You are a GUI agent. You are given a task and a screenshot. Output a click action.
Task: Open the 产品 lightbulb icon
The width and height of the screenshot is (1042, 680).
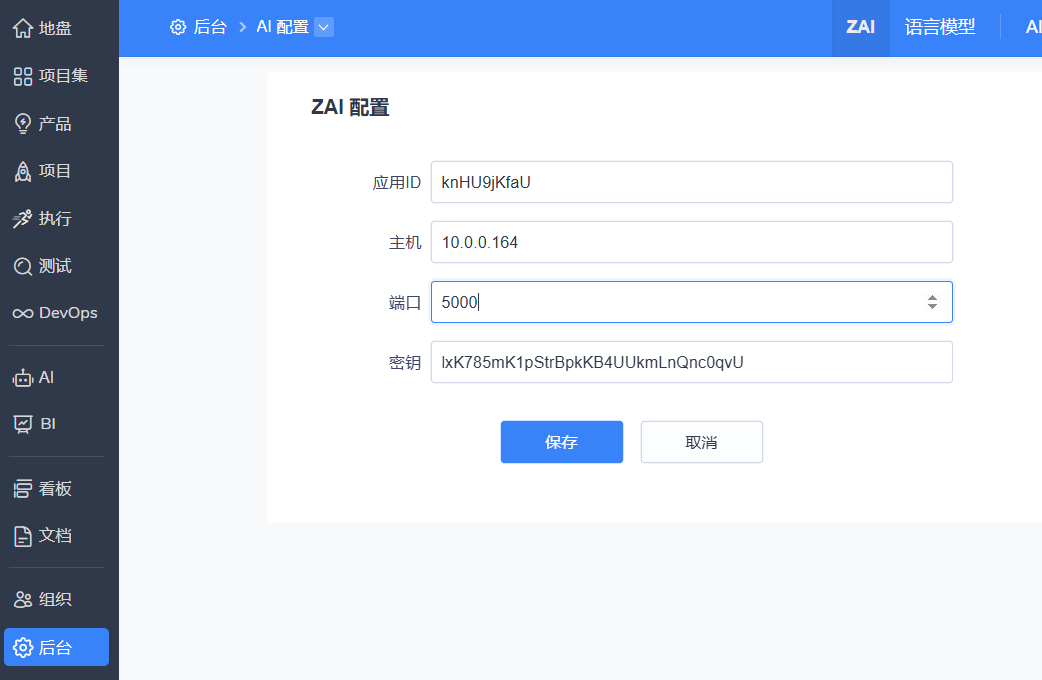tap(23, 124)
